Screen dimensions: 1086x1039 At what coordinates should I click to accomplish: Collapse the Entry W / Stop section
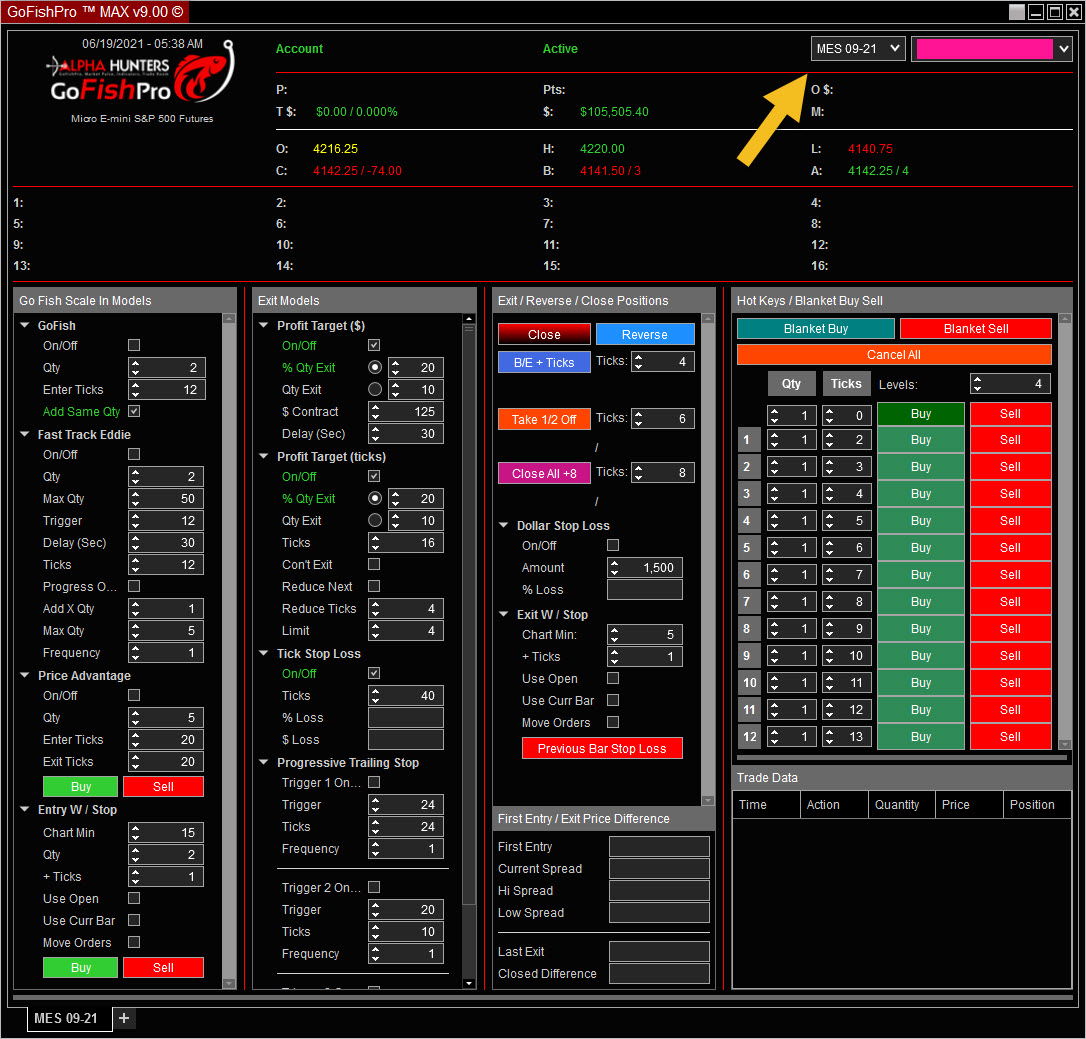pyautogui.click(x=25, y=809)
